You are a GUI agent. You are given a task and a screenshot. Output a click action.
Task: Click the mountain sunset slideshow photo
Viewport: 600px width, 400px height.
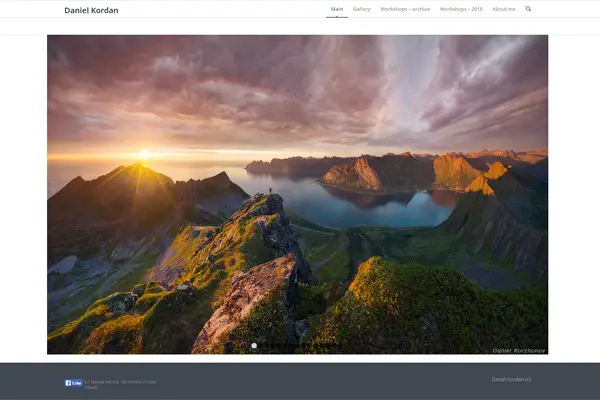pos(297,194)
